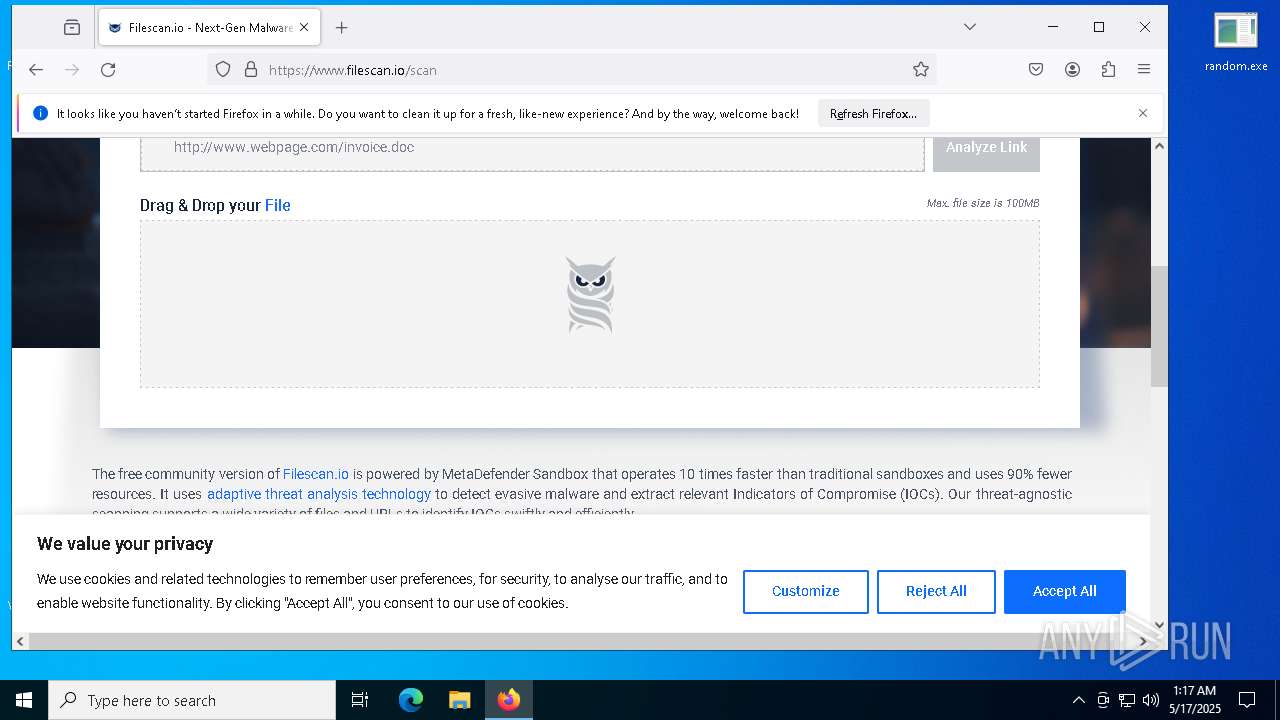The height and width of the screenshot is (720, 1280).
Task: Click 'We value your privacy' heading
Action: tap(125, 544)
